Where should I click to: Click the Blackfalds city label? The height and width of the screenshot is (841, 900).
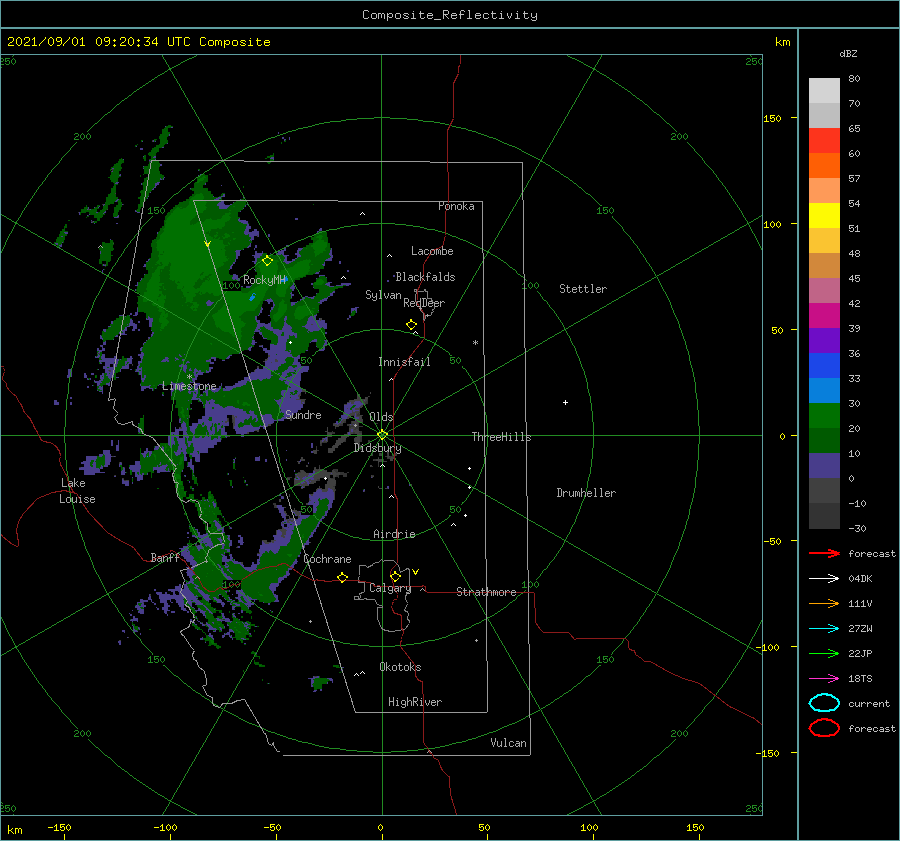425,277
